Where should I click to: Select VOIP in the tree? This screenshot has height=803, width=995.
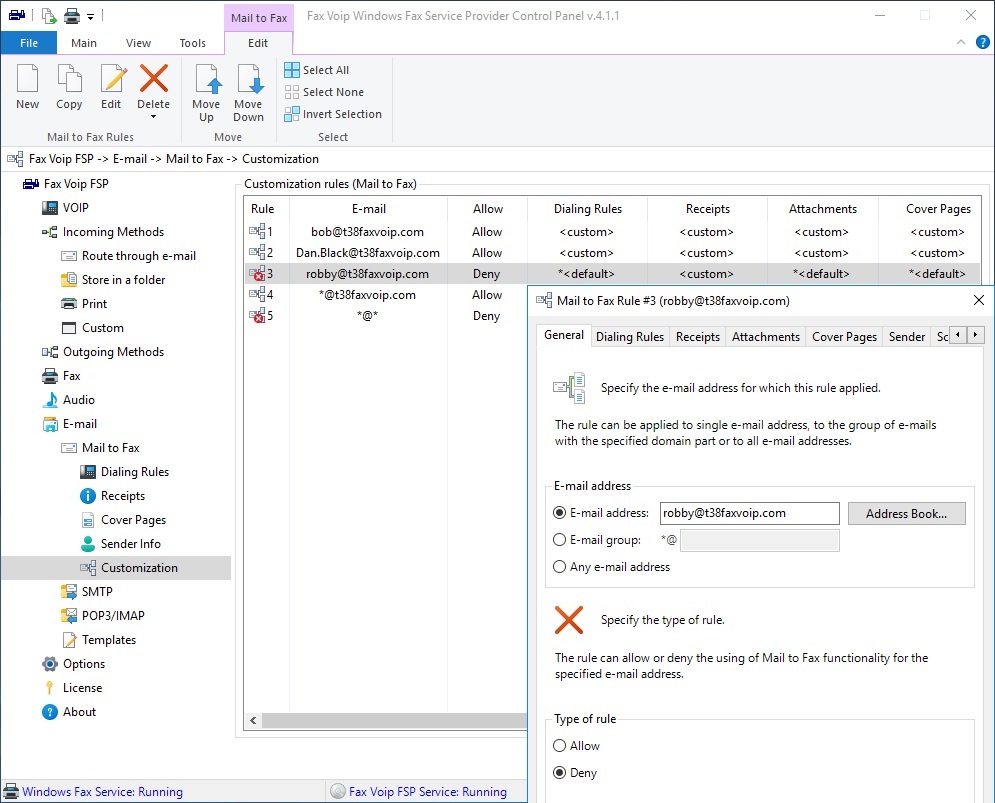pyautogui.click(x=65, y=208)
